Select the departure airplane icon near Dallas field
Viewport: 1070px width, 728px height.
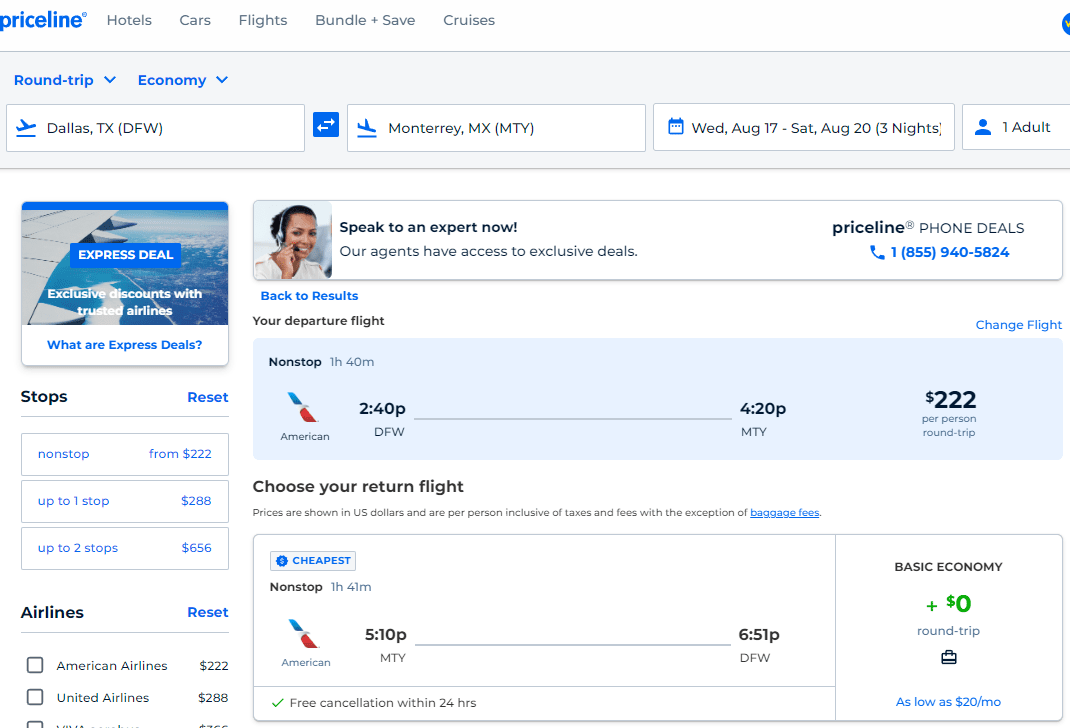[26, 127]
